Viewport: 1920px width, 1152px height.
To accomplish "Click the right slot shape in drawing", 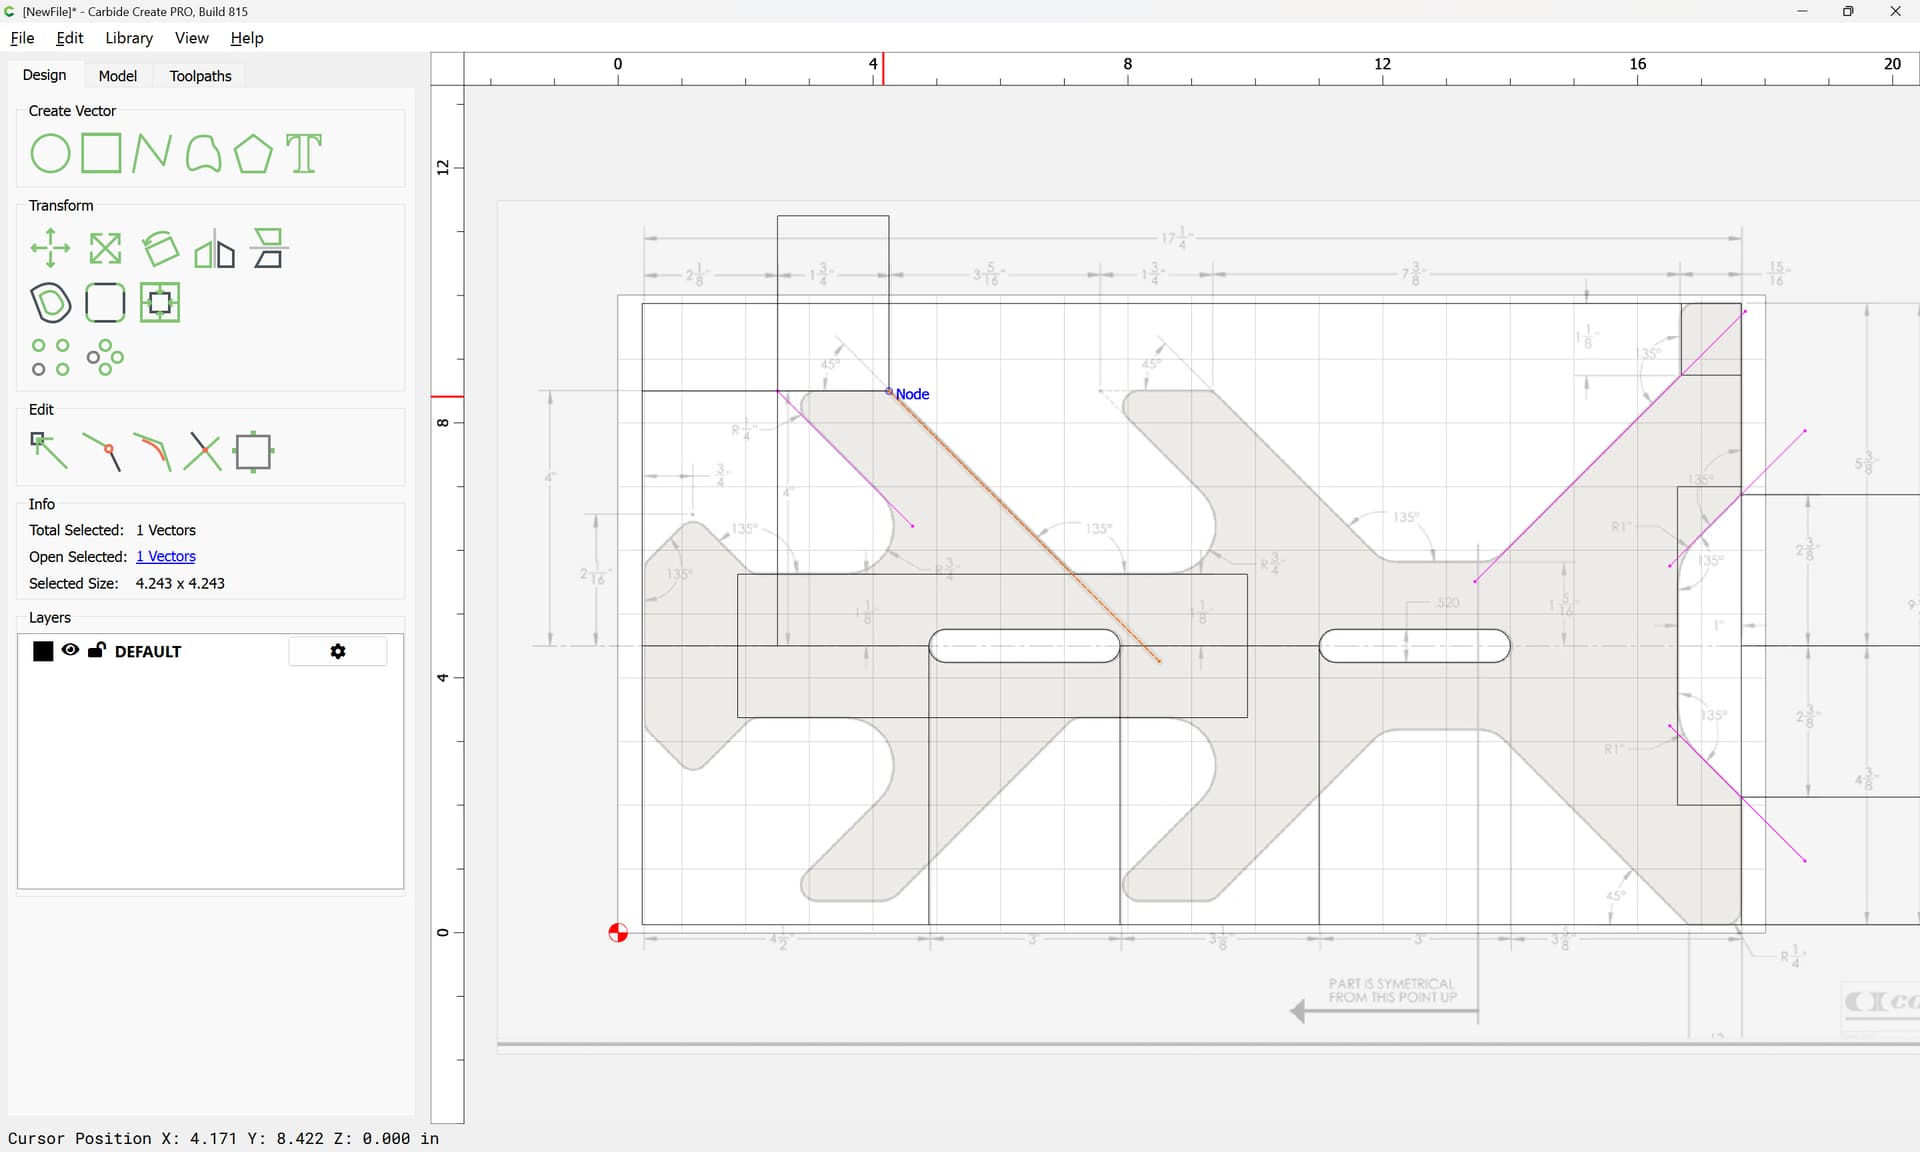I will point(1414,646).
